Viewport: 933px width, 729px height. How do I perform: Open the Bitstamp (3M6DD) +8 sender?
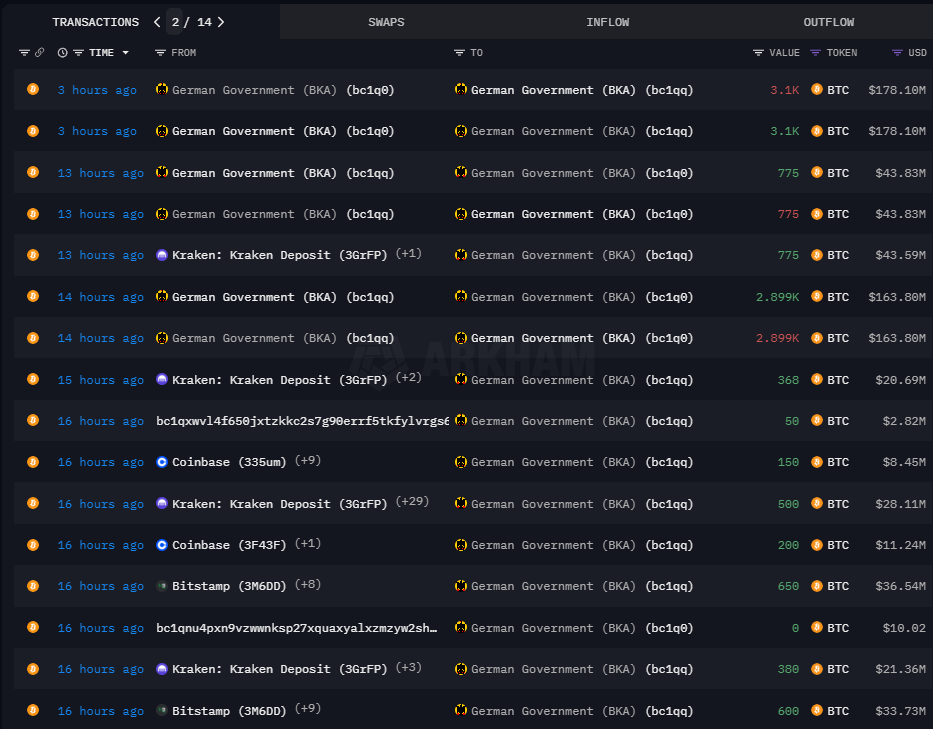pyautogui.click(x=228, y=586)
